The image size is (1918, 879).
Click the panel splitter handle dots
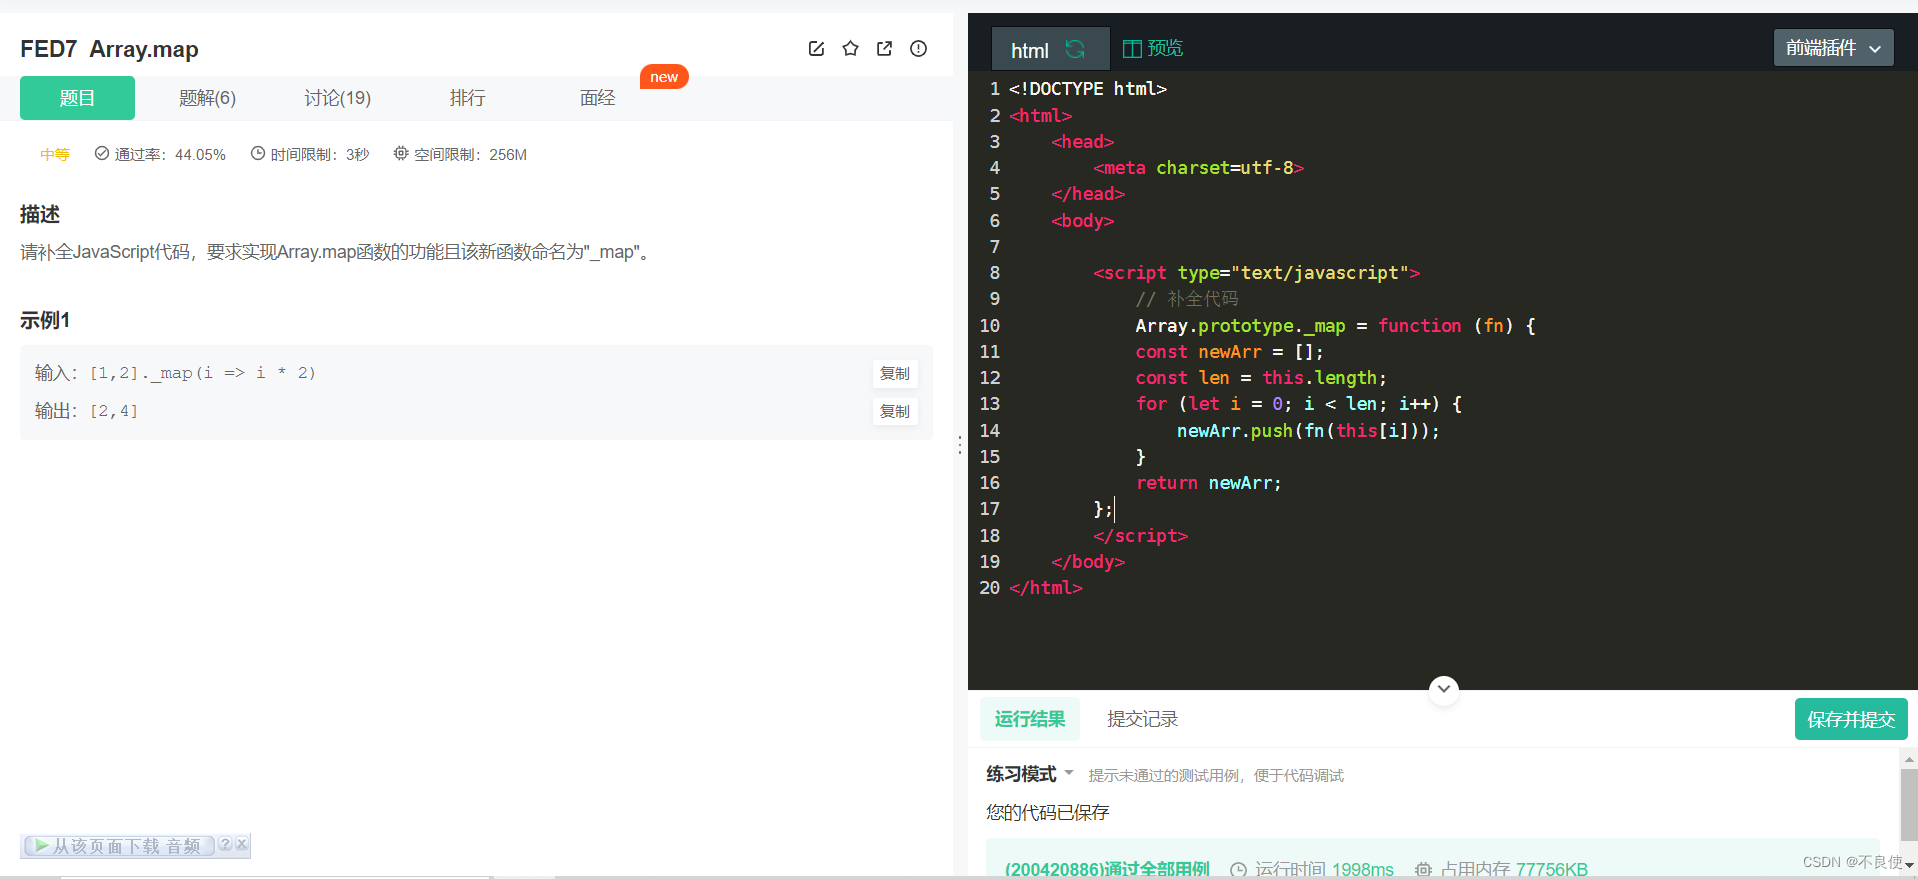click(960, 445)
